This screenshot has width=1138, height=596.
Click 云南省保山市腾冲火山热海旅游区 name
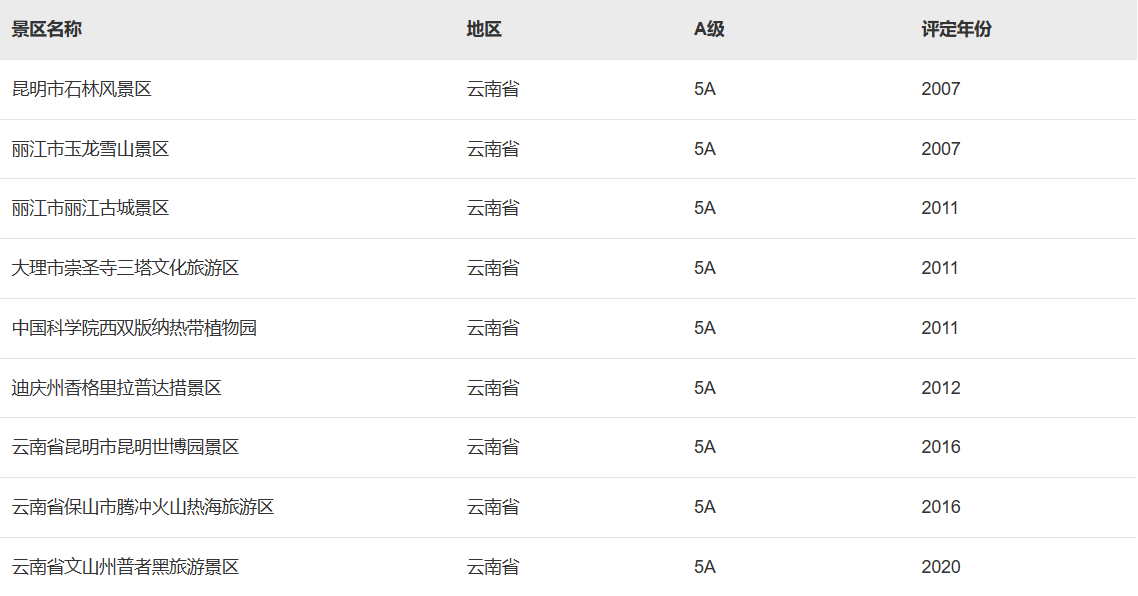(143, 507)
